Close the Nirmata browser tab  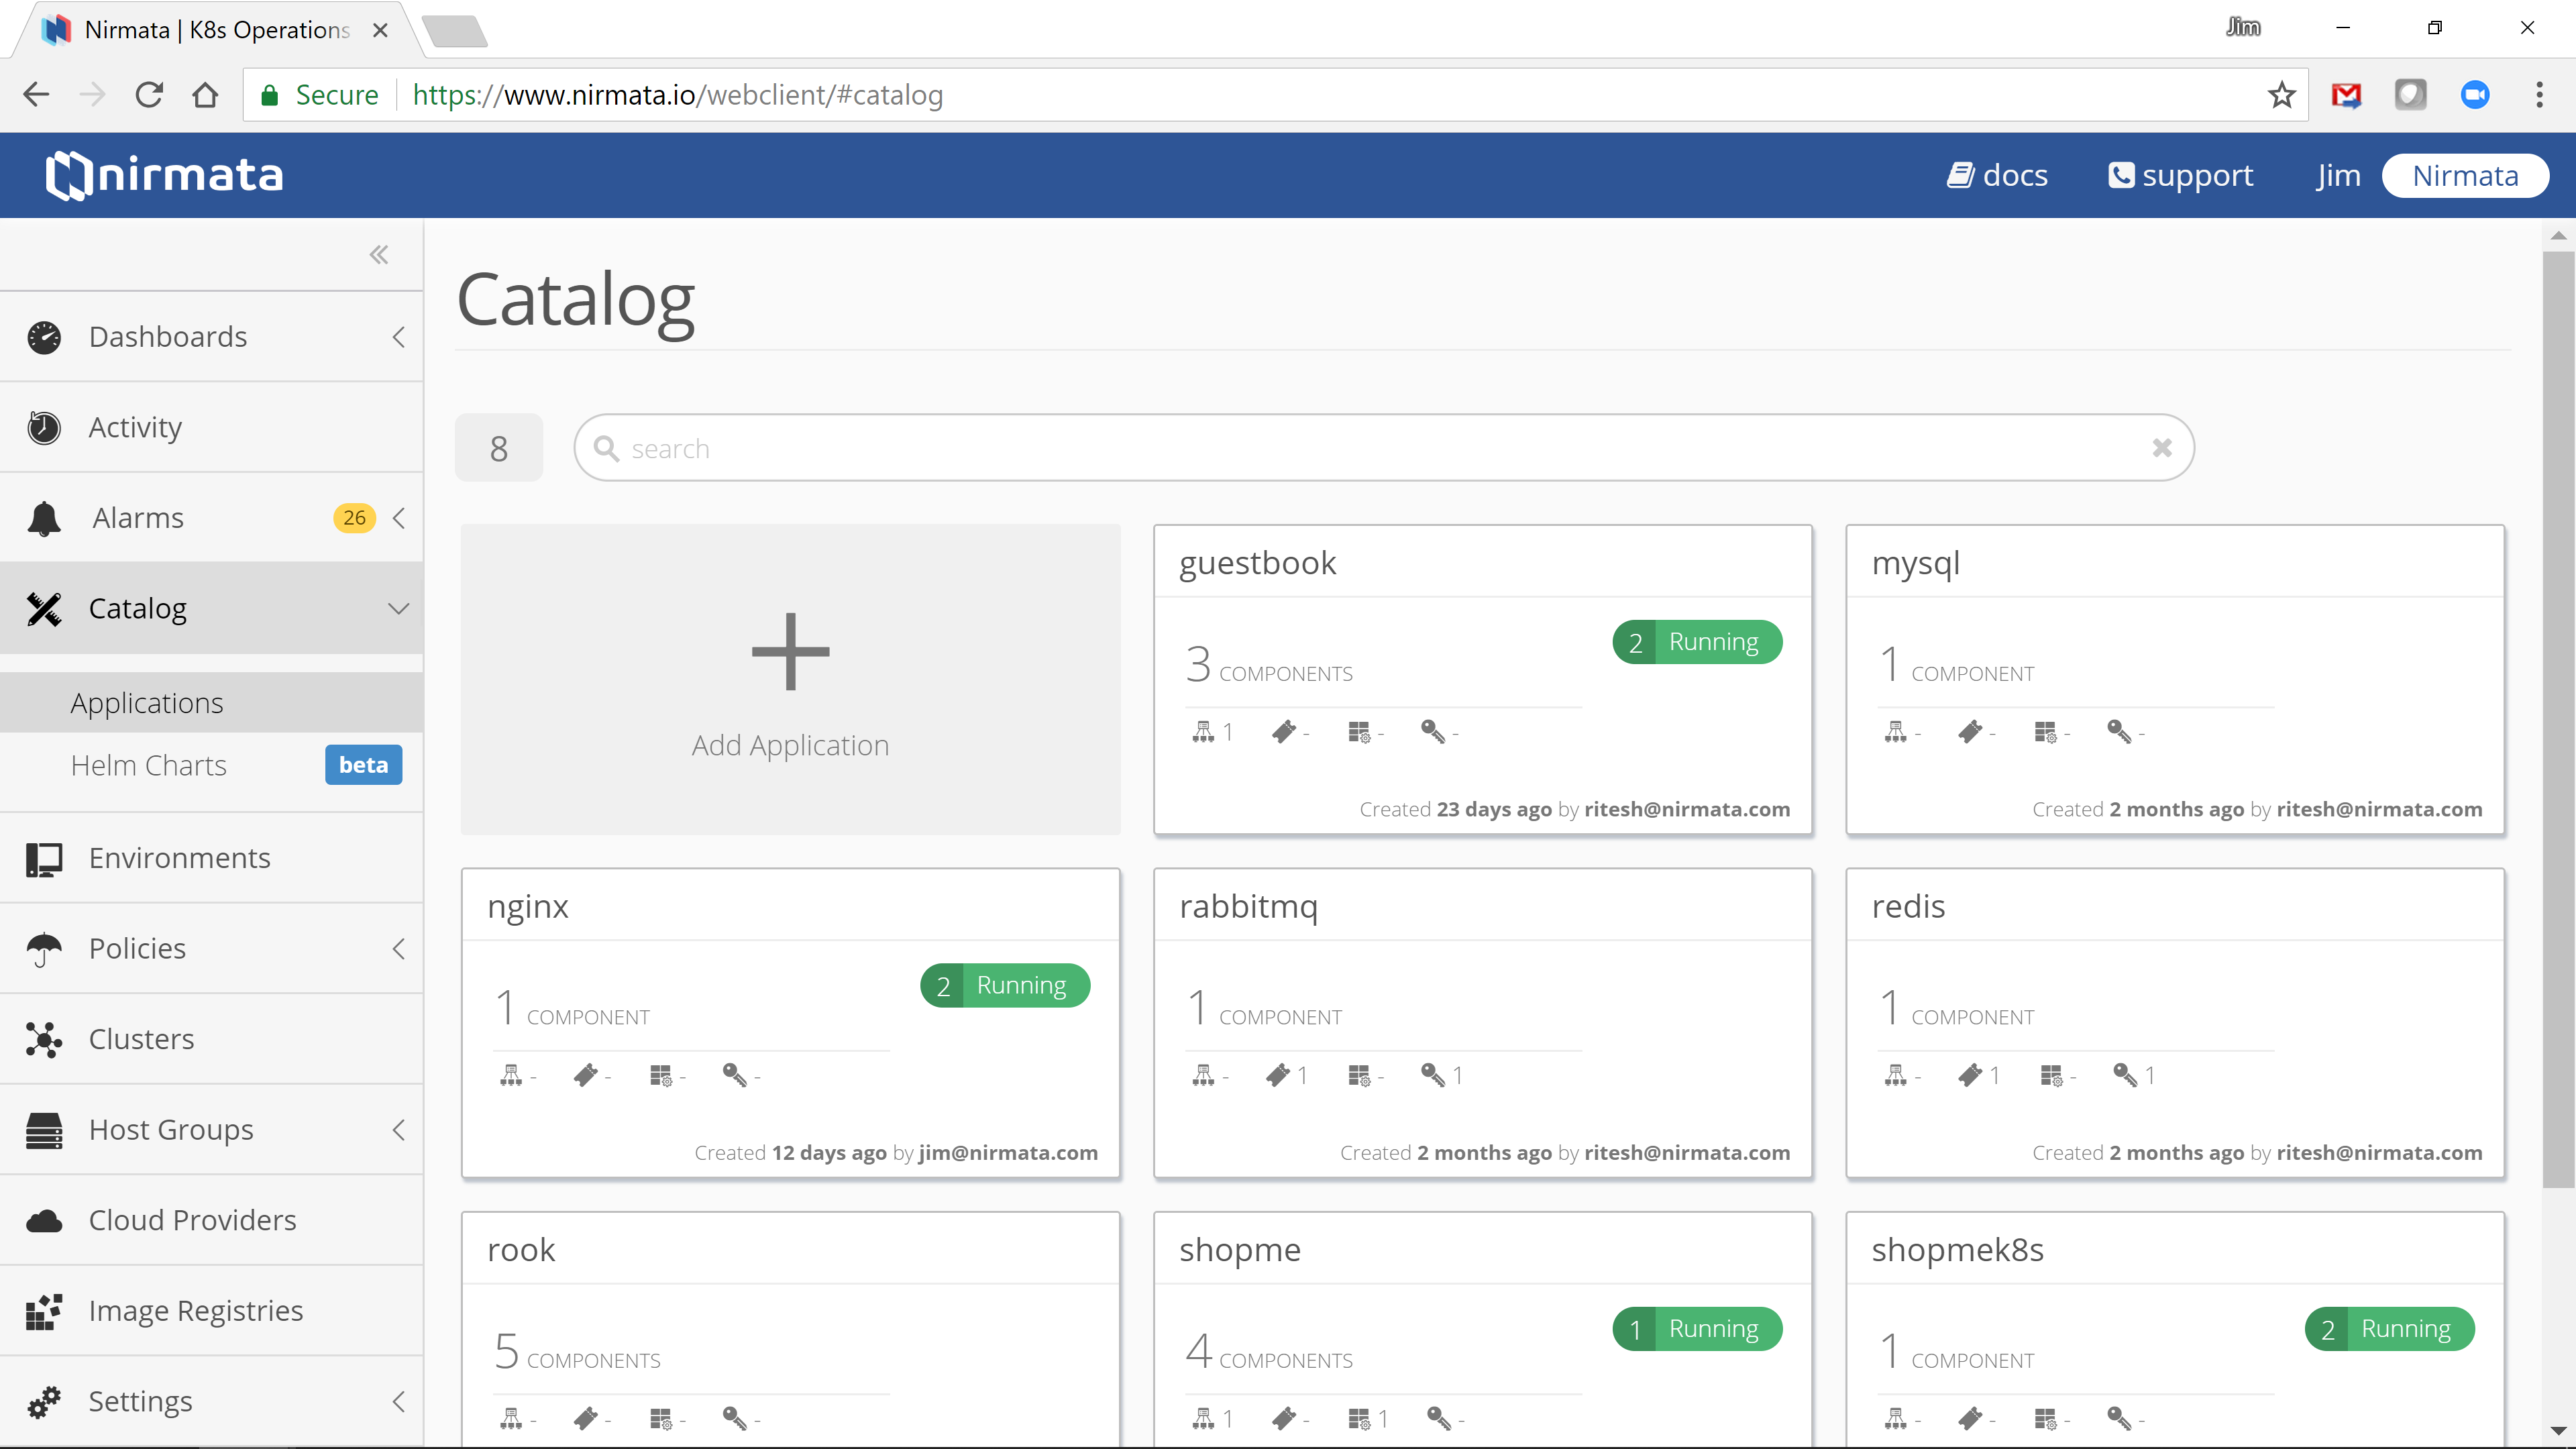tap(380, 30)
